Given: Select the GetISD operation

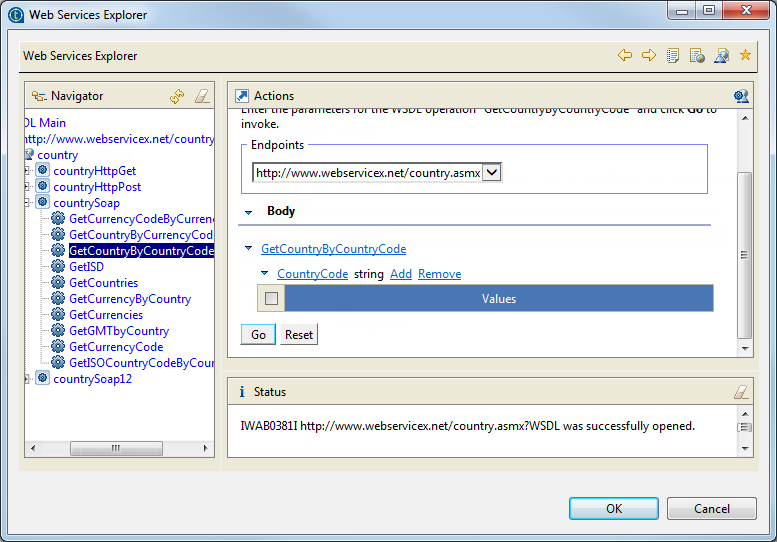Looking at the screenshot, I should click(86, 267).
